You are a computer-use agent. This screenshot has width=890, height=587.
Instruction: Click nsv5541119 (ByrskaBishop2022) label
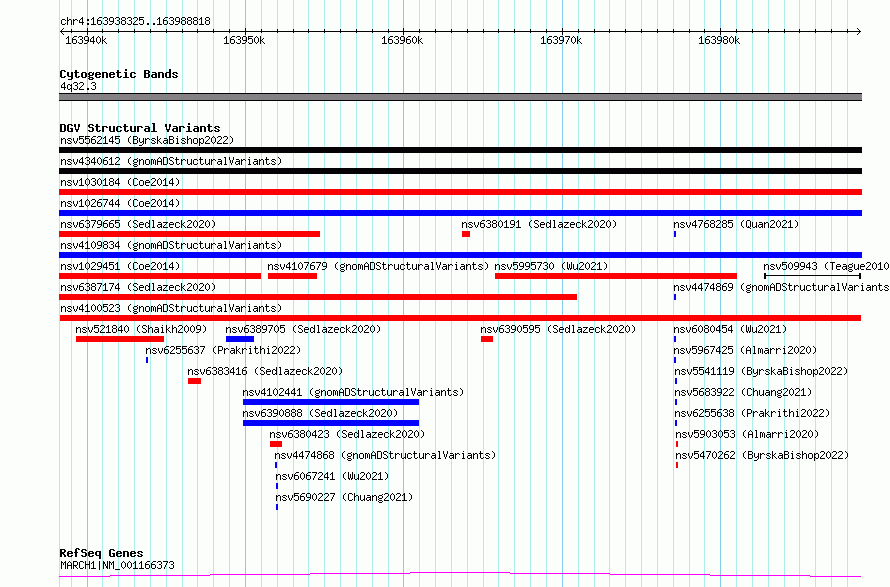tap(761, 371)
